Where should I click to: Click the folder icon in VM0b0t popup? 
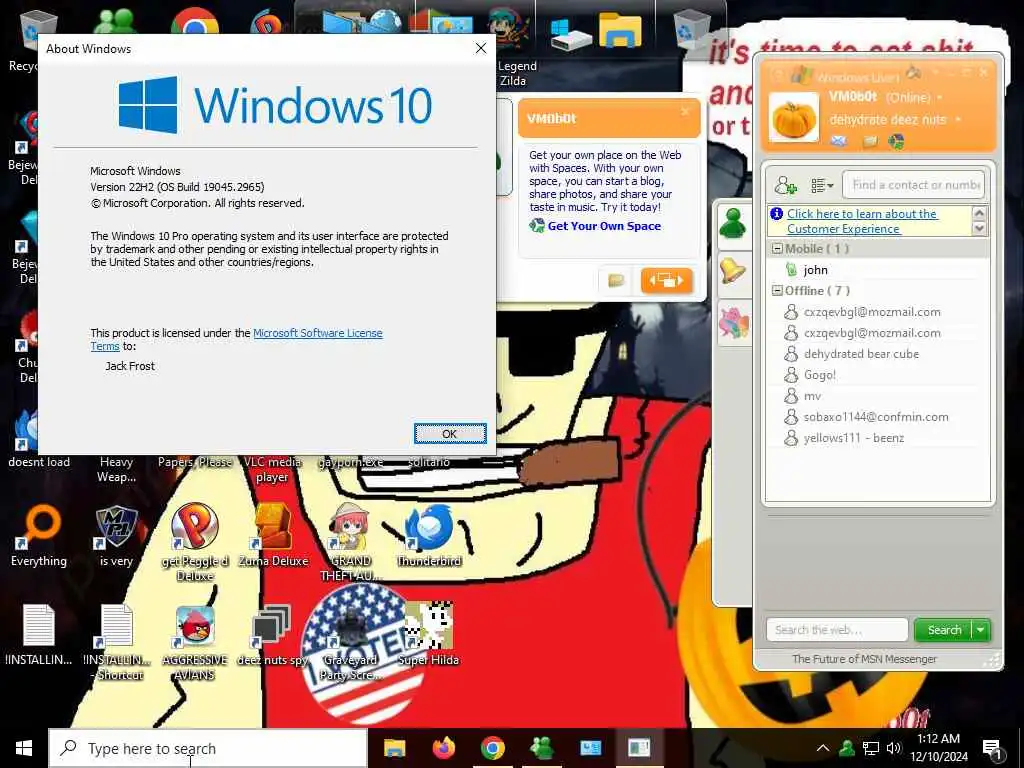(616, 281)
